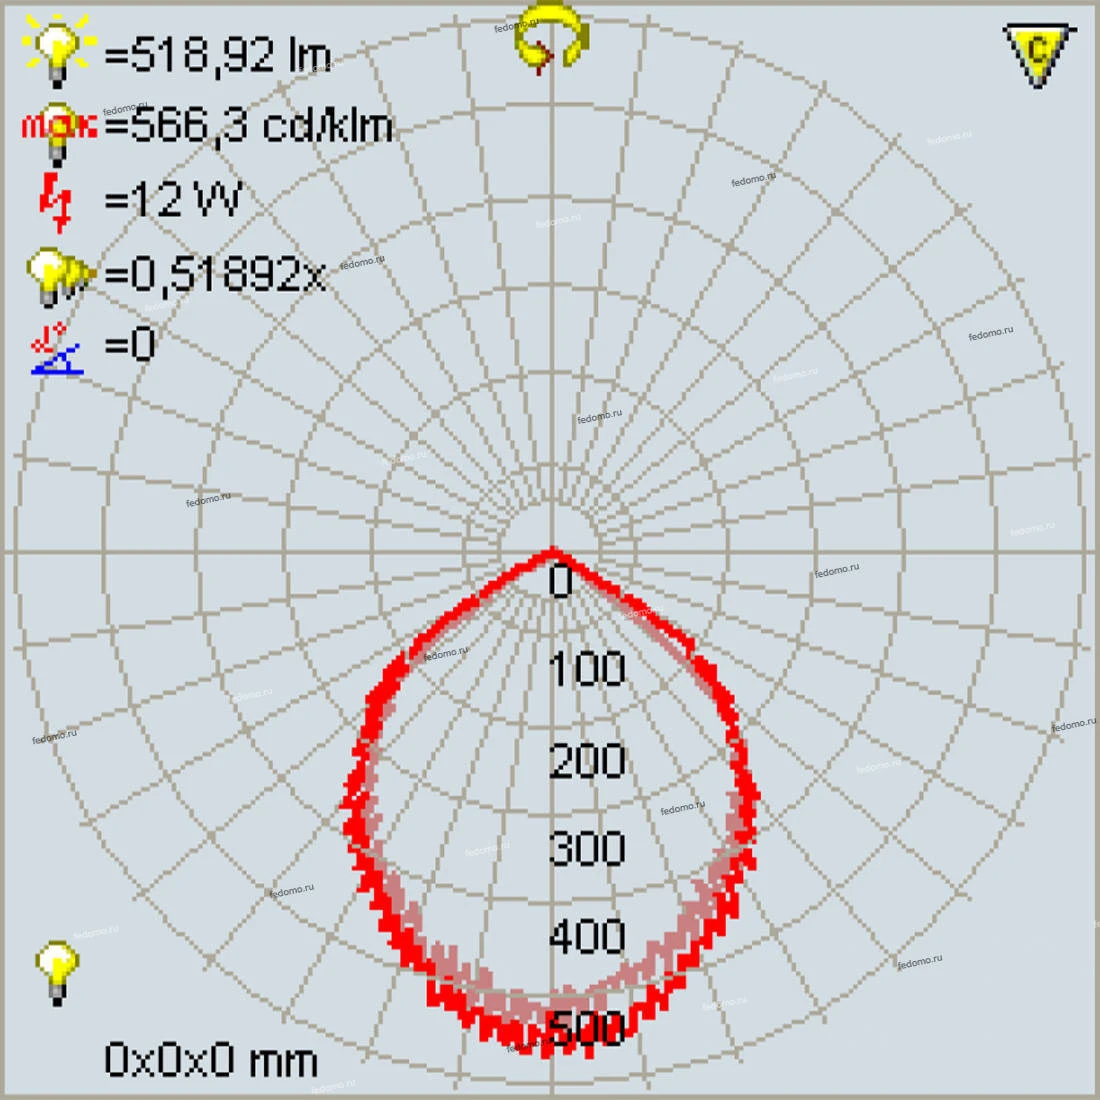The image size is (1100, 1100).
Task: Click the blue tilt angle icon
Action: 57,347
